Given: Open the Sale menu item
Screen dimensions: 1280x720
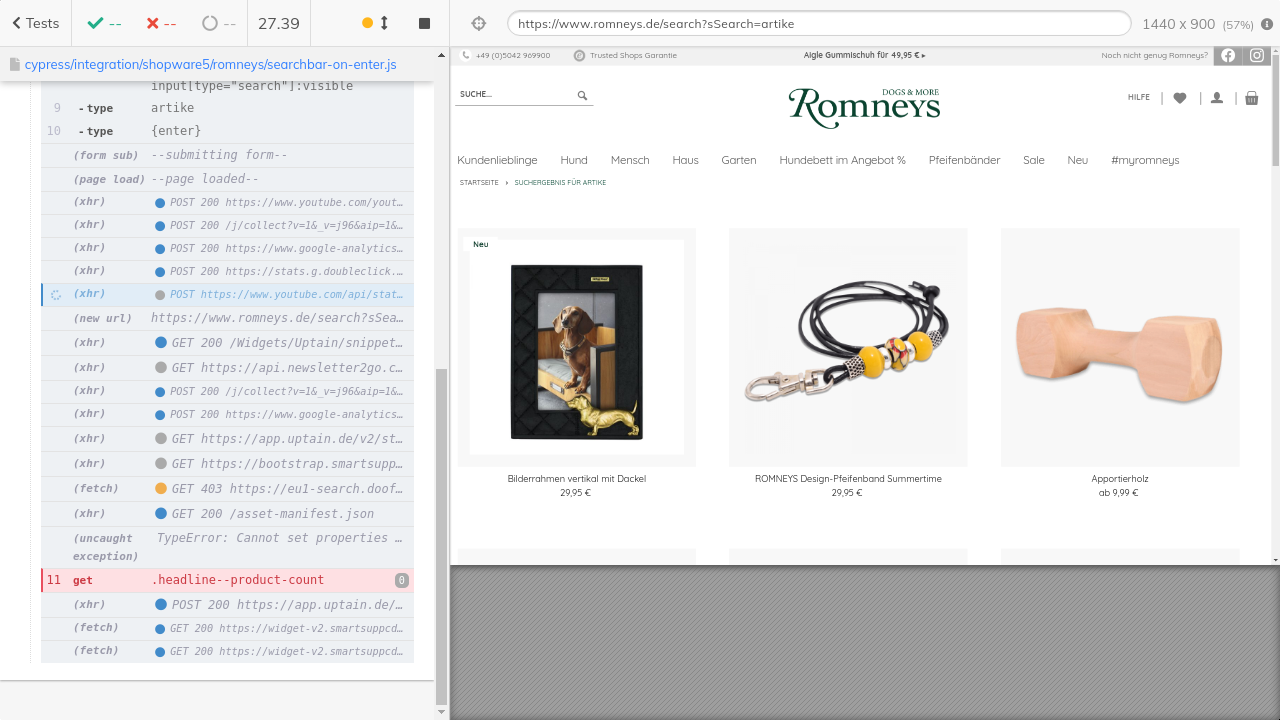Looking at the screenshot, I should 1033,160.
